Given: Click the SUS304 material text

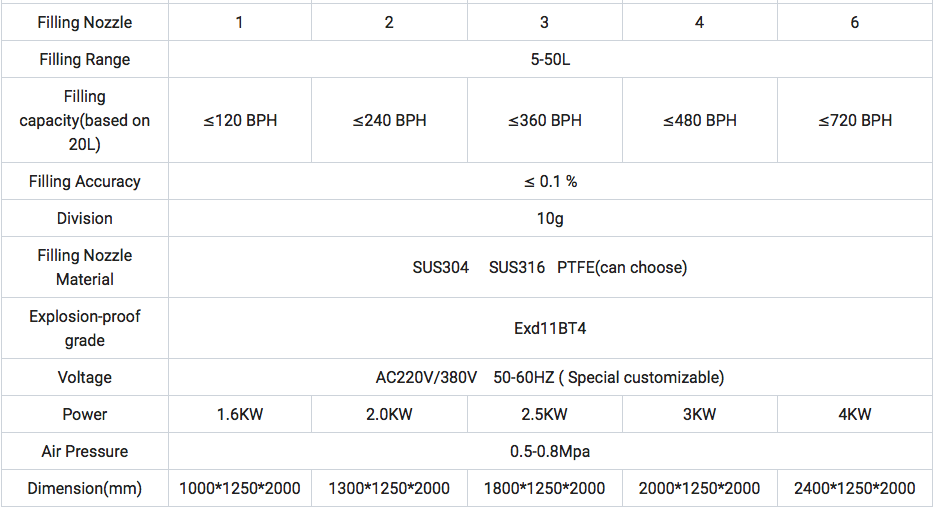Looking at the screenshot, I should 440,267.
